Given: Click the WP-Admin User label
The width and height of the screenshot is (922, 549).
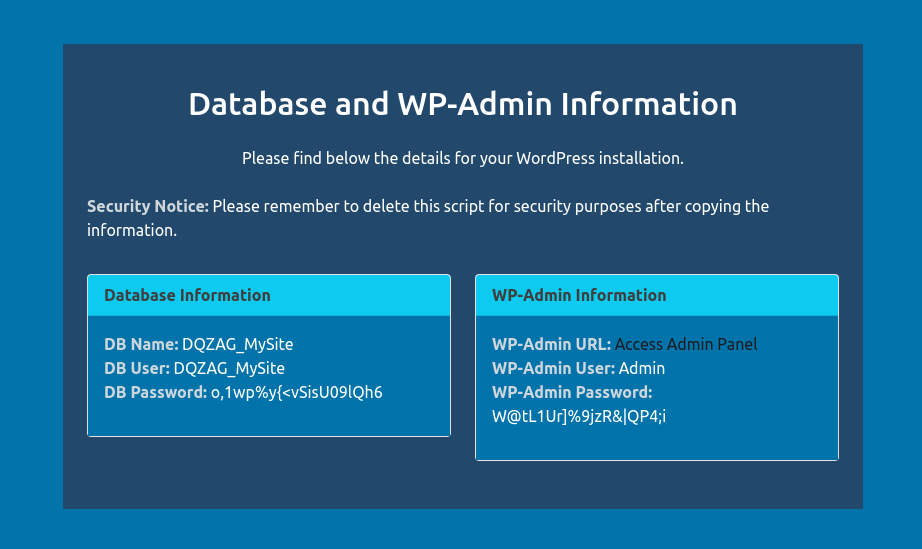Looking at the screenshot, I should coord(553,368).
